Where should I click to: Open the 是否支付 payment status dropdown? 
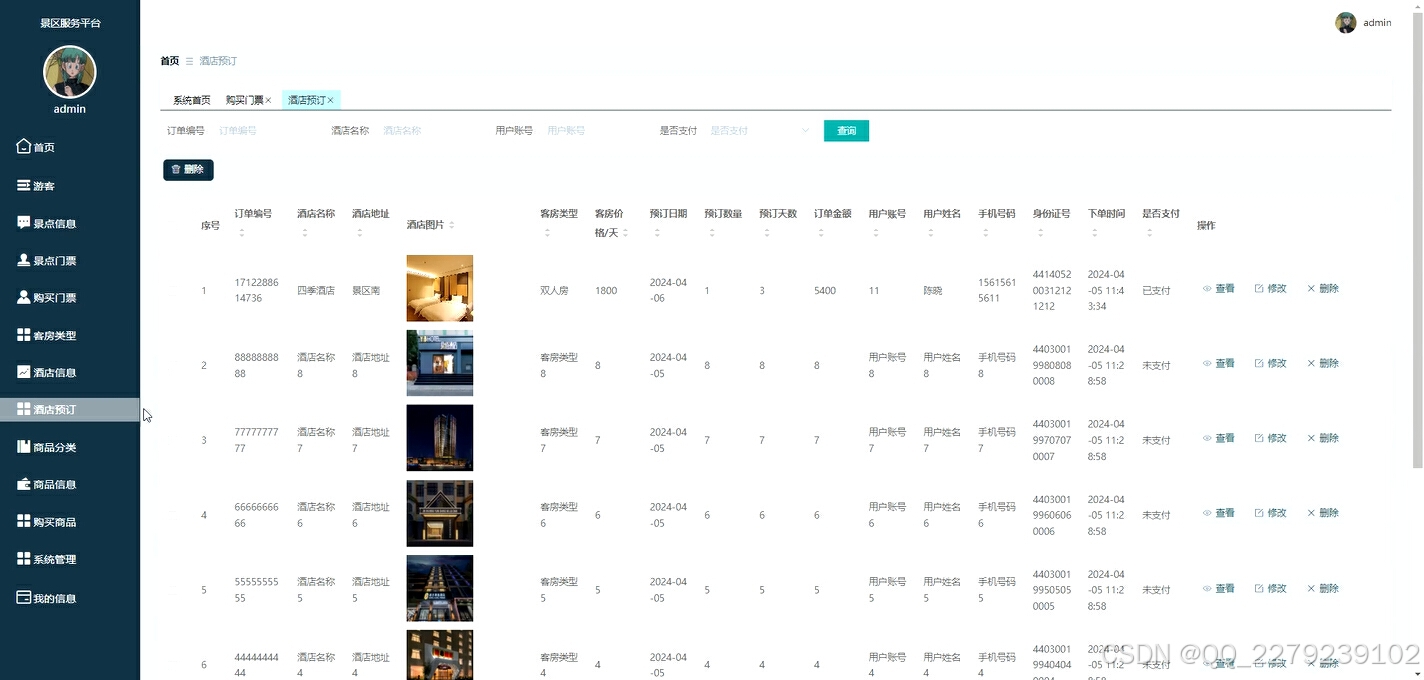pyautogui.click(x=760, y=130)
